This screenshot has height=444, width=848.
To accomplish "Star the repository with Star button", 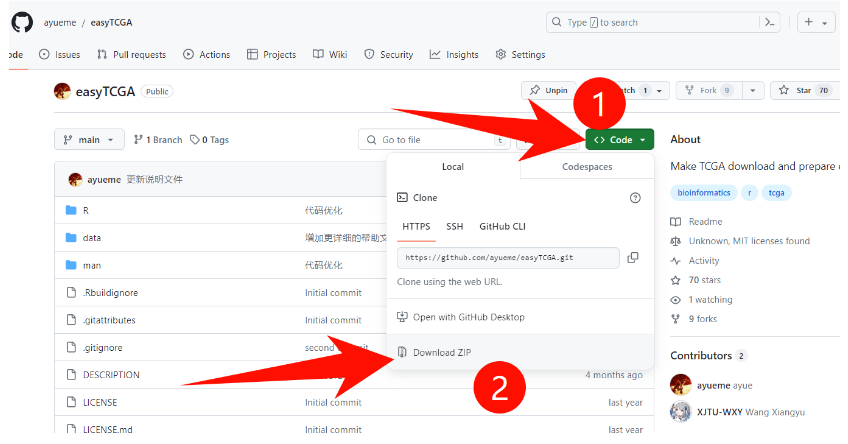I will click(x=804, y=90).
